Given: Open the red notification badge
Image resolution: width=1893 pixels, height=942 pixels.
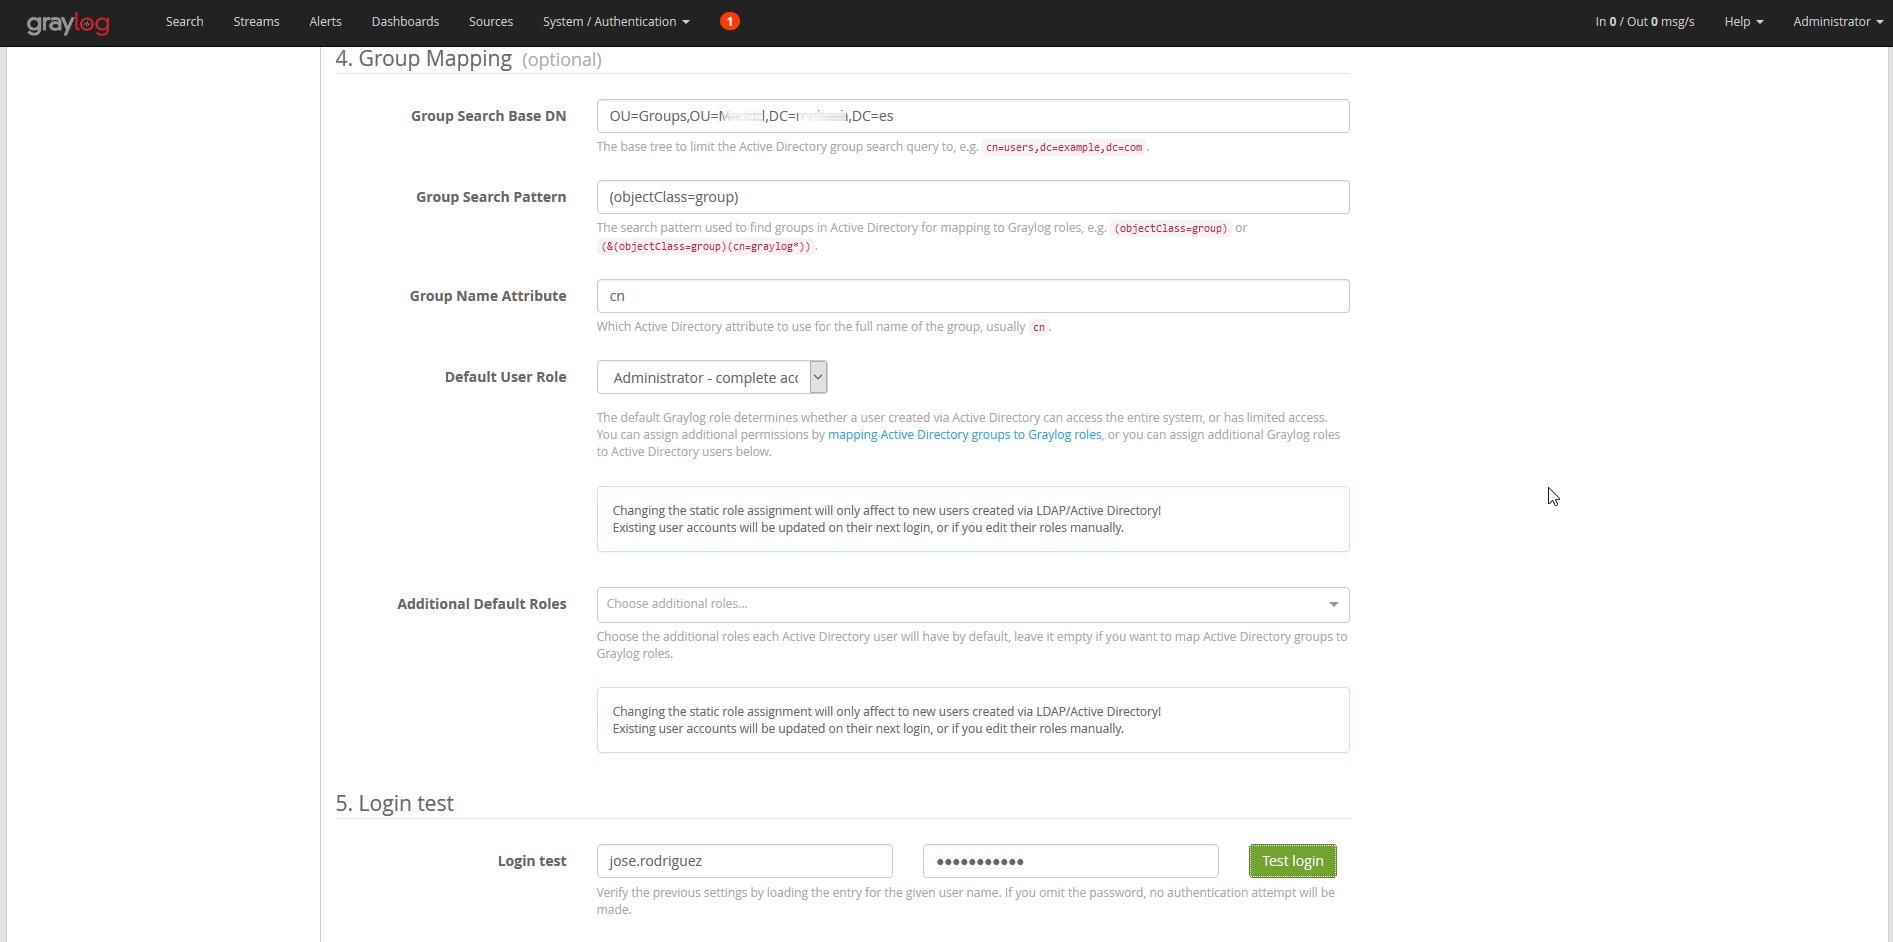Looking at the screenshot, I should pyautogui.click(x=730, y=21).
